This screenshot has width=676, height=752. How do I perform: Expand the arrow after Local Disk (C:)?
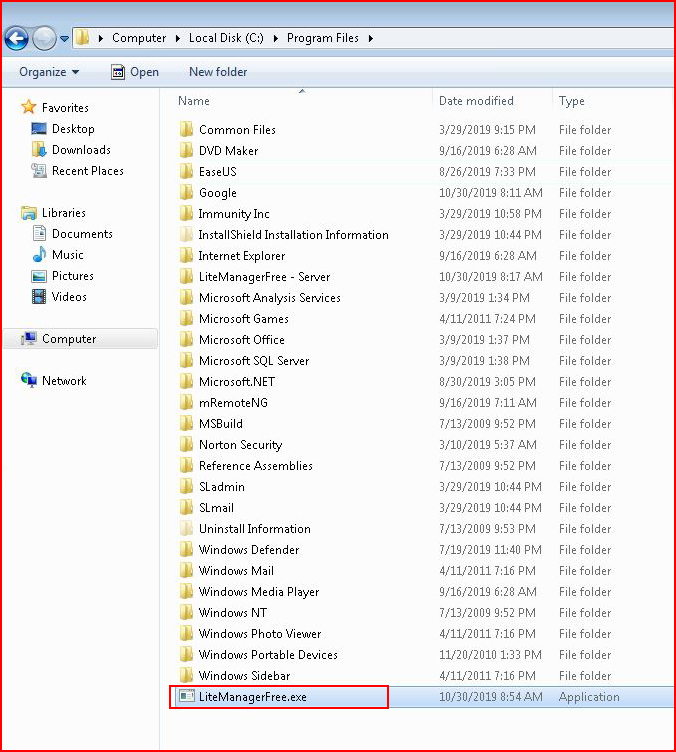(x=276, y=38)
